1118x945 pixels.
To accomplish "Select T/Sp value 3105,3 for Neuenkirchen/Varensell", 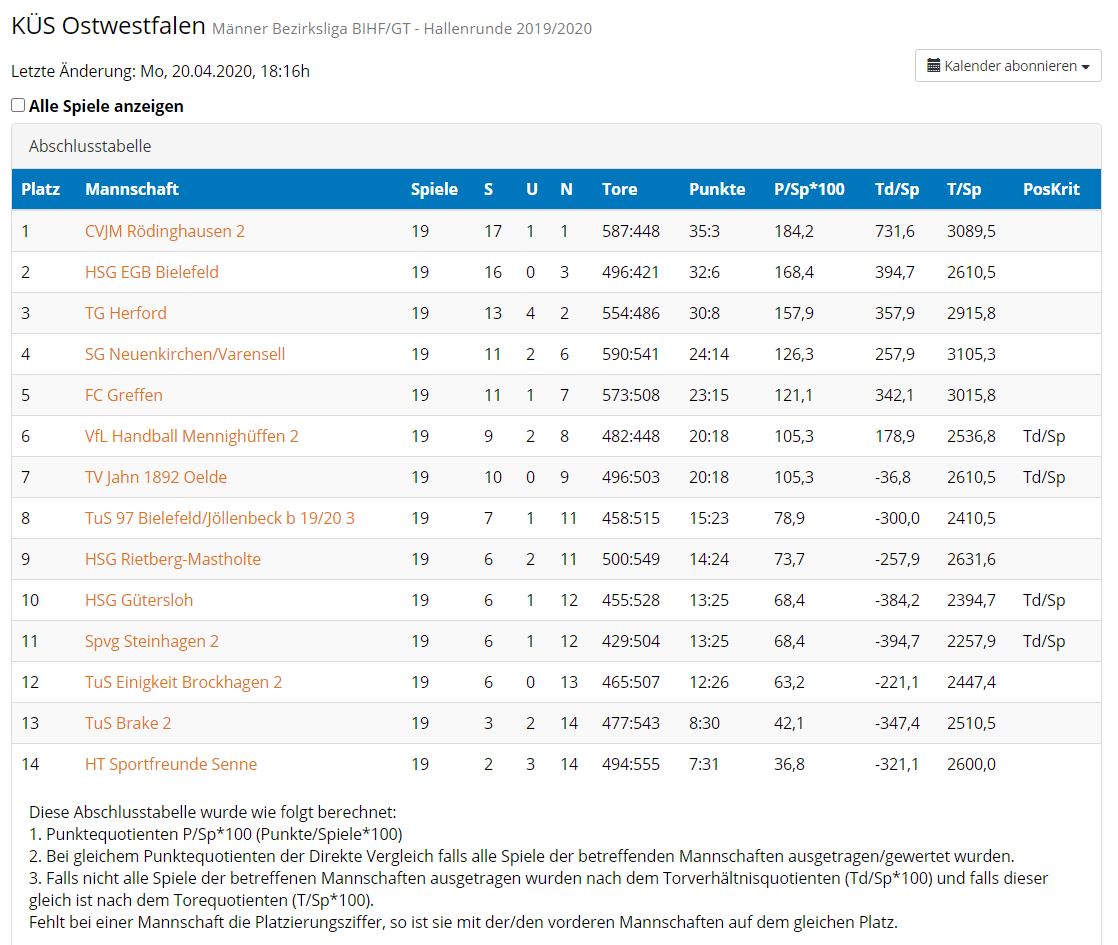I will (971, 354).
